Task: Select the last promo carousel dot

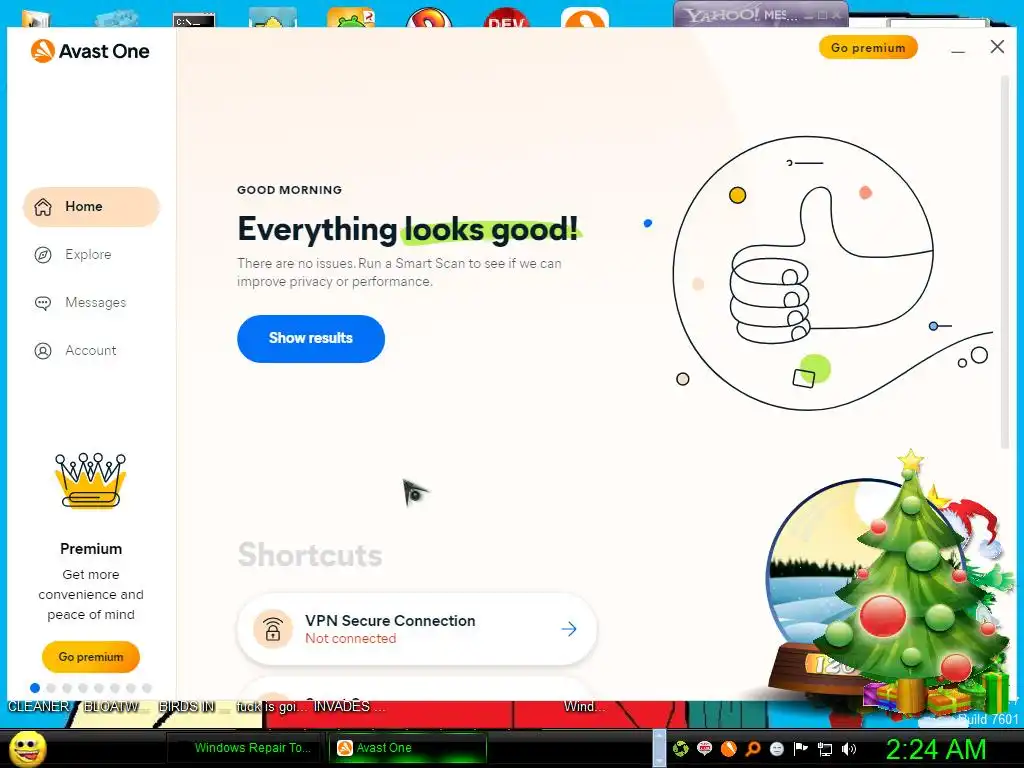Action: pos(147,688)
